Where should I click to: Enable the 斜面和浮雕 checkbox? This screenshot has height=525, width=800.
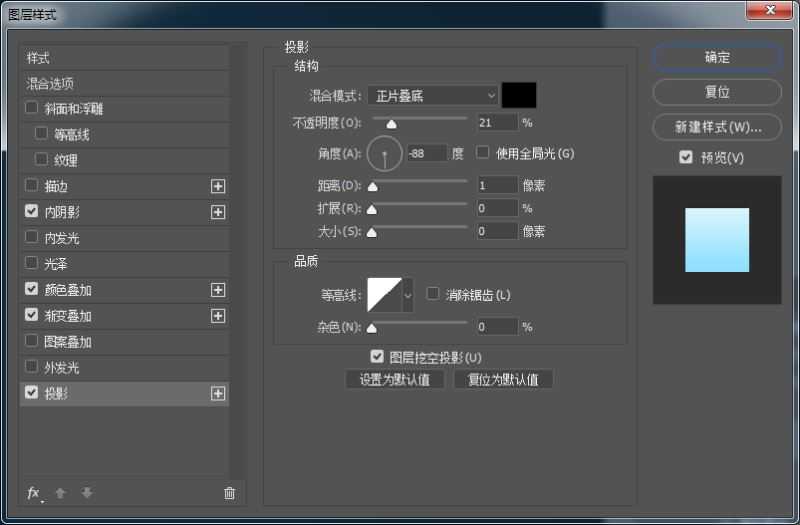coord(32,108)
